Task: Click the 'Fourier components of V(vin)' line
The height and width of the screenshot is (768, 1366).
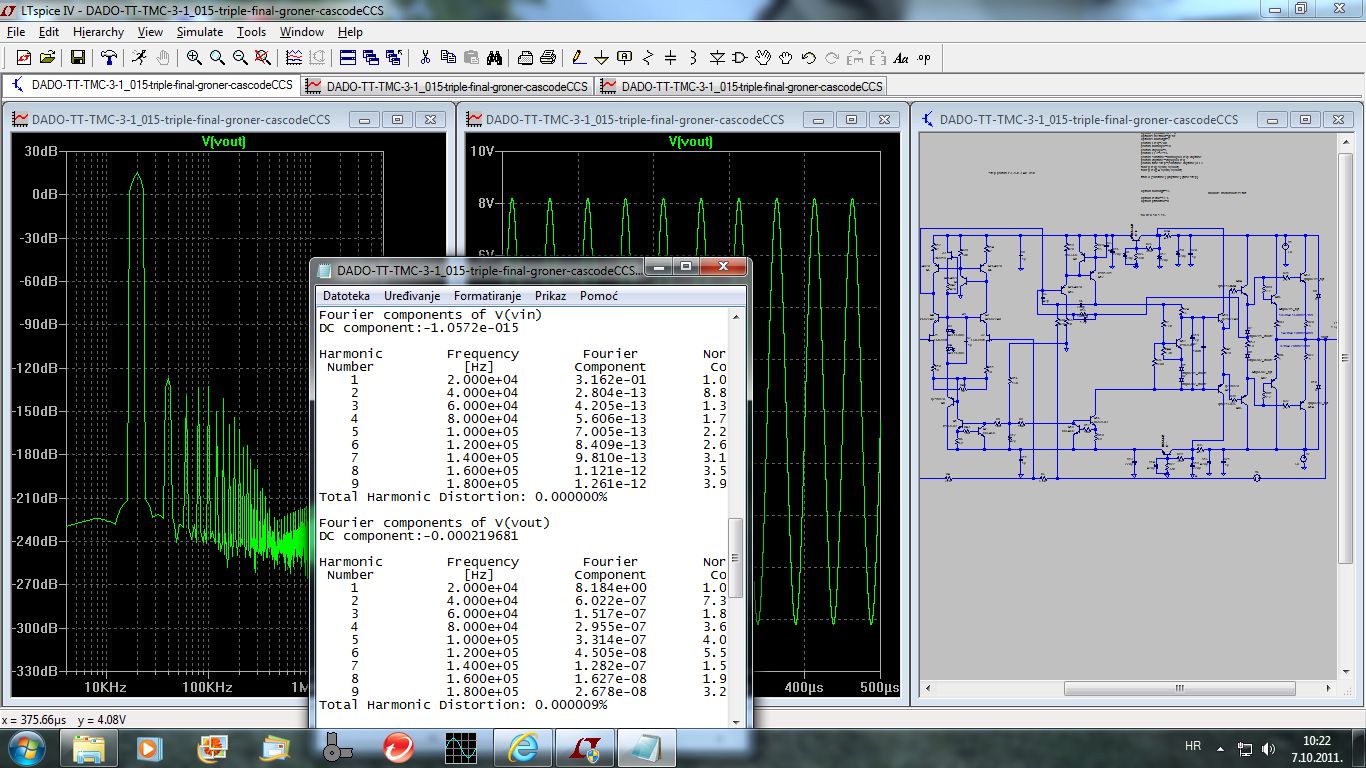Action: tap(430, 315)
